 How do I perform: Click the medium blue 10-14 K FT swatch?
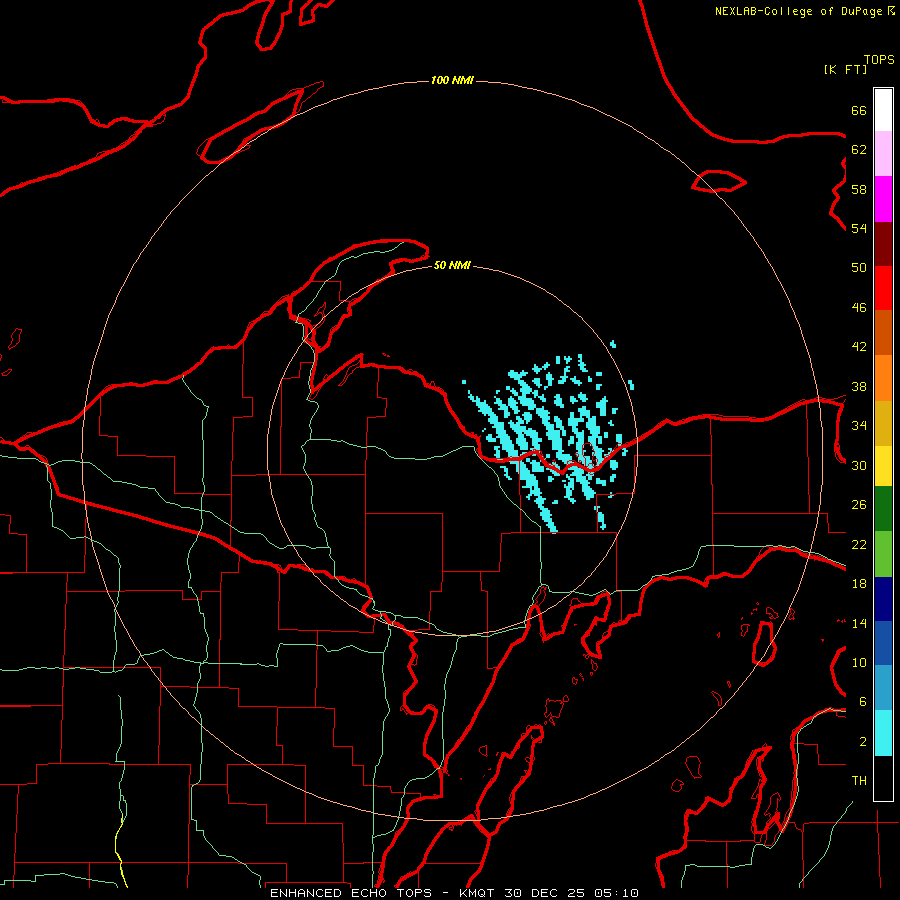click(883, 643)
